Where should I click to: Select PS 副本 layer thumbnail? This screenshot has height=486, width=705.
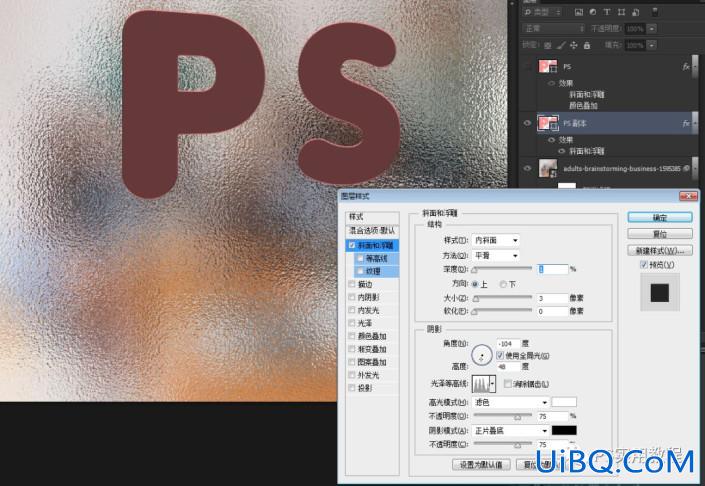[x=548, y=123]
